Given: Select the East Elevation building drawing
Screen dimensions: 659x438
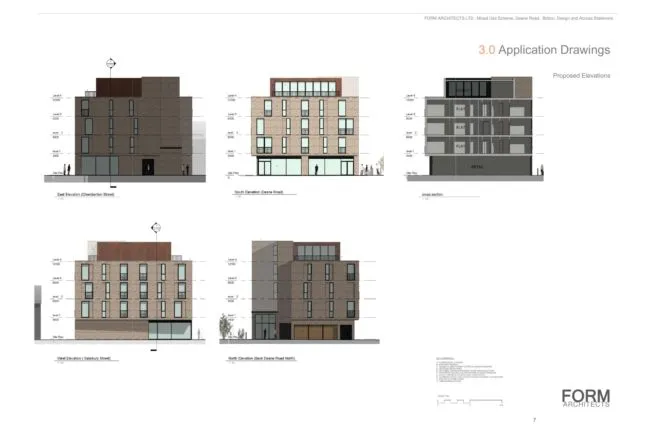Looking at the screenshot, I should point(134,126).
